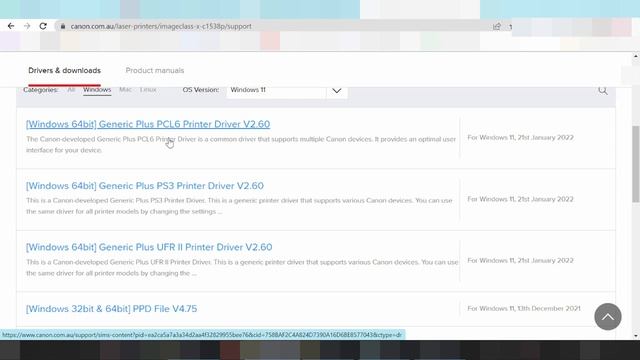
Task: Select the Mac category filter
Action: pyautogui.click(x=125, y=90)
